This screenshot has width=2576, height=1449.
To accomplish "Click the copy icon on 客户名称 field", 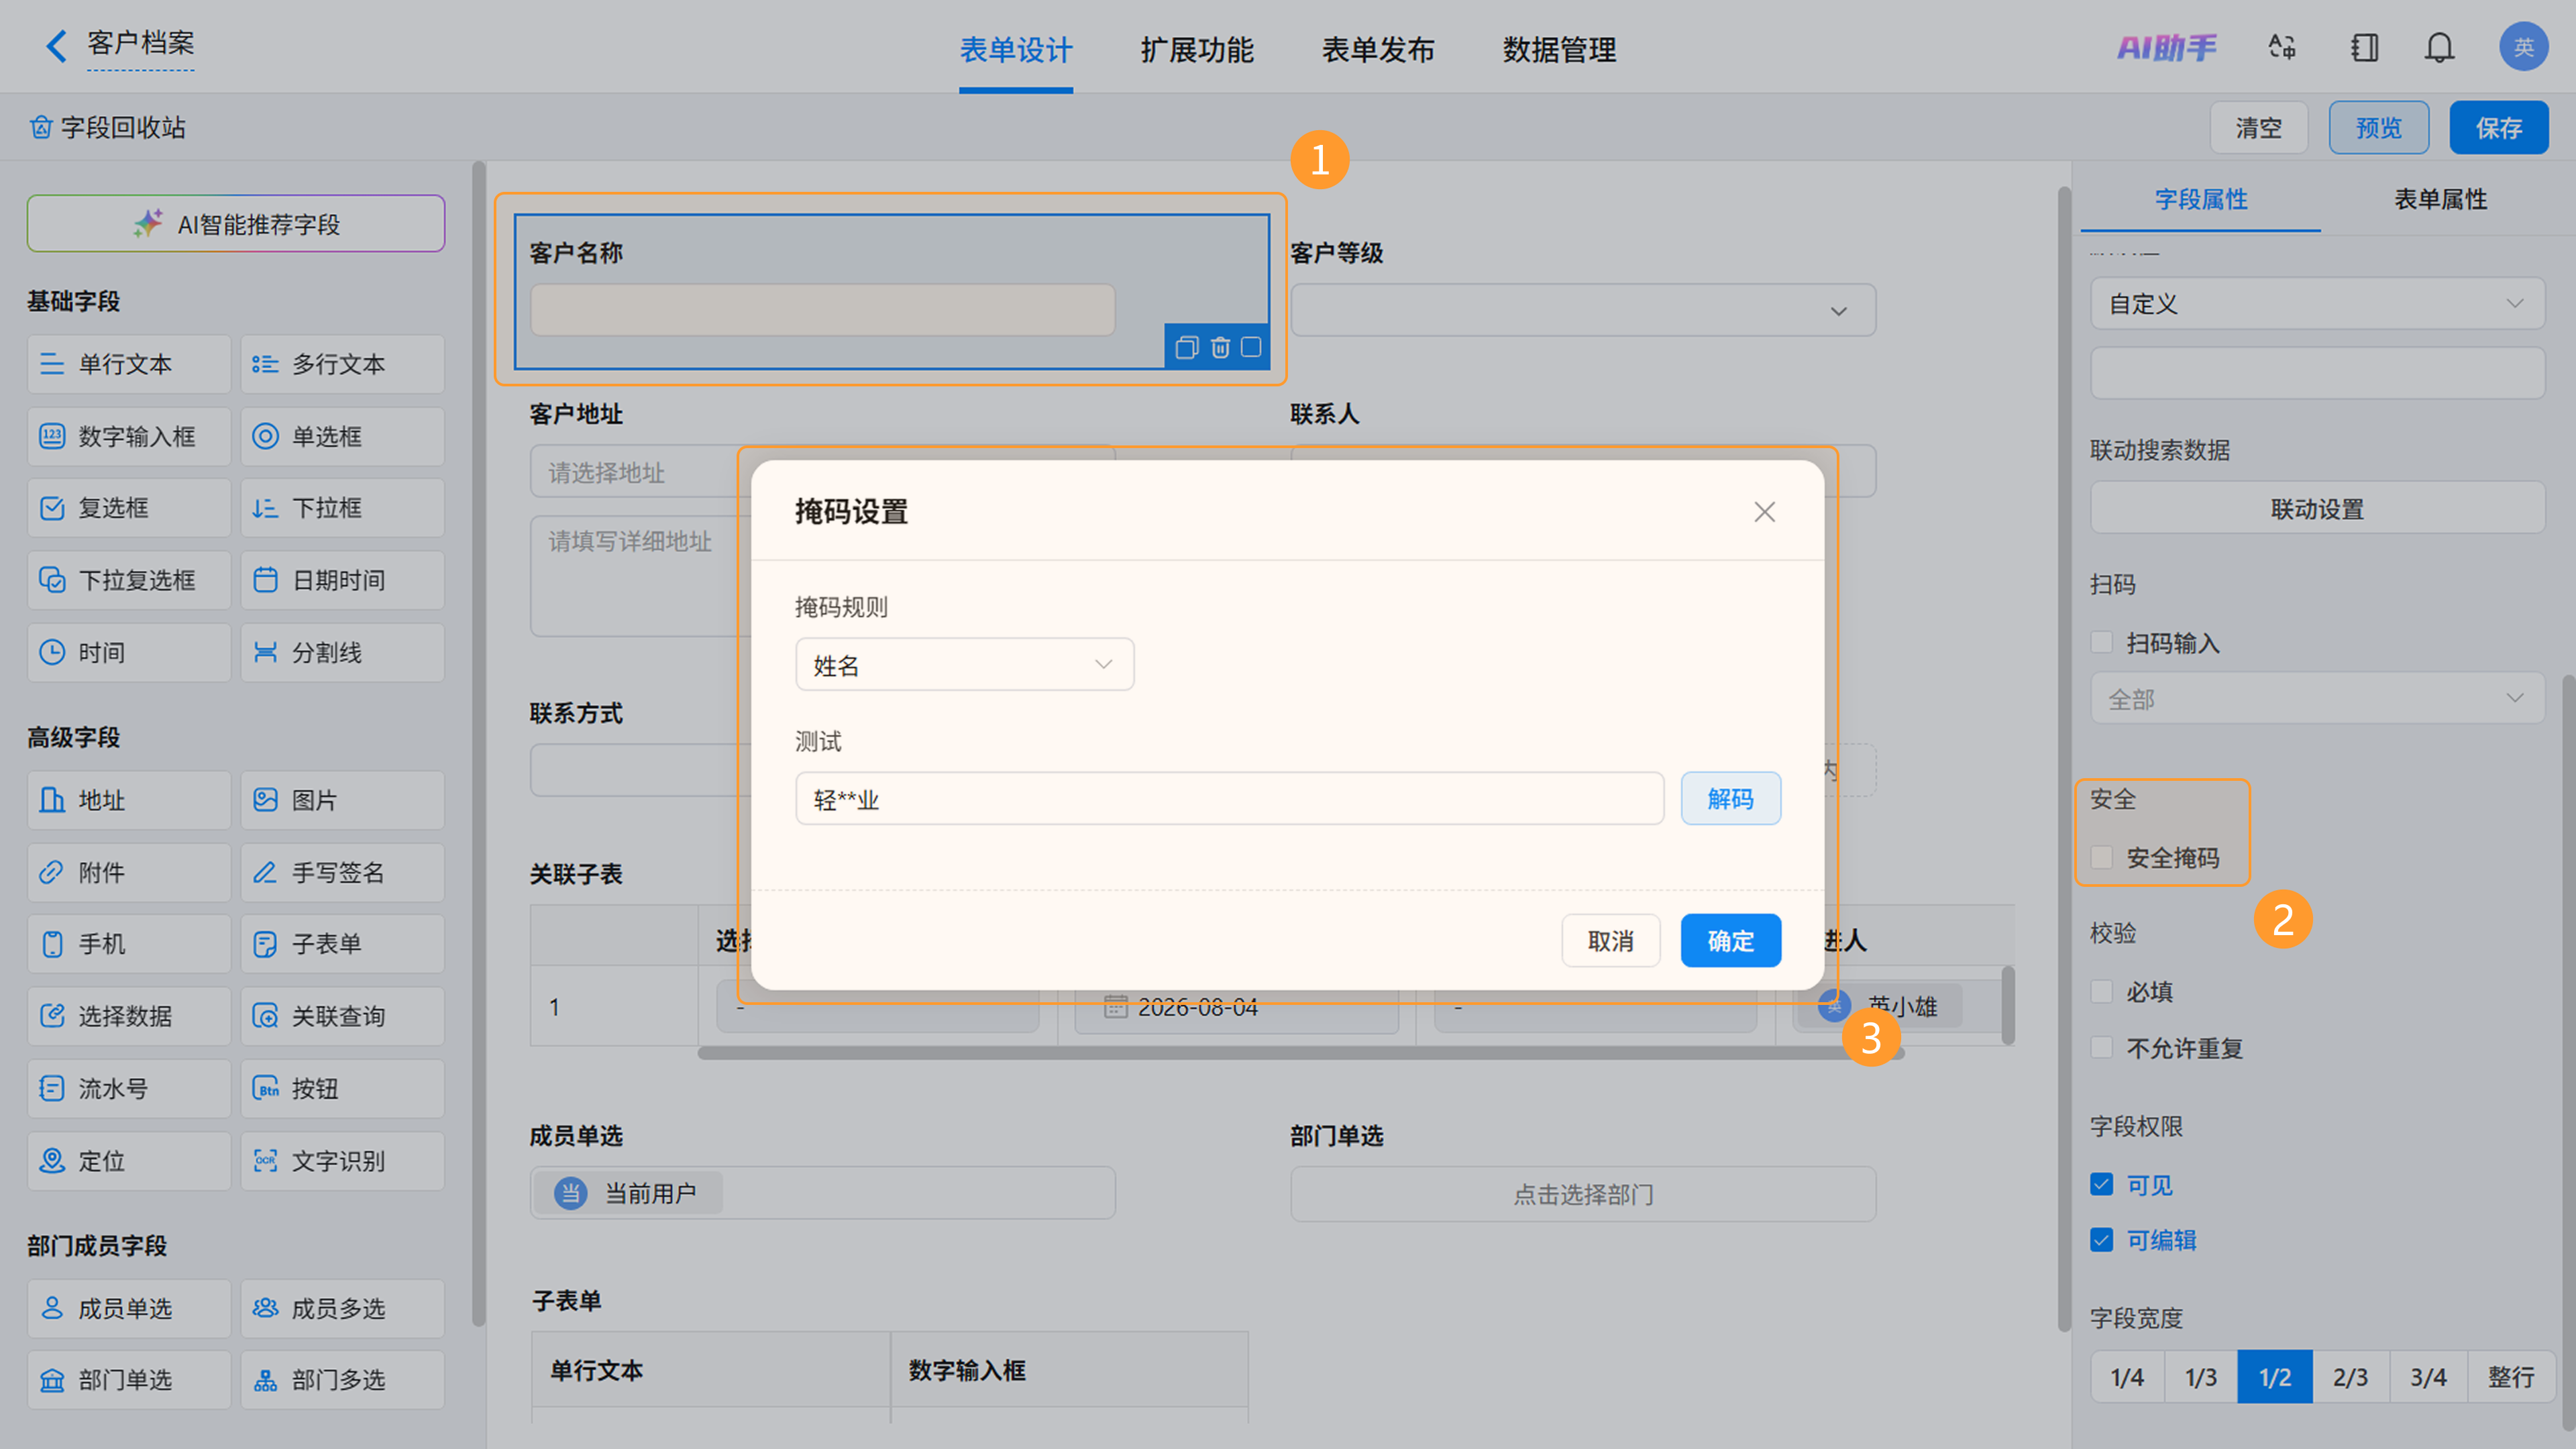I will [1187, 347].
